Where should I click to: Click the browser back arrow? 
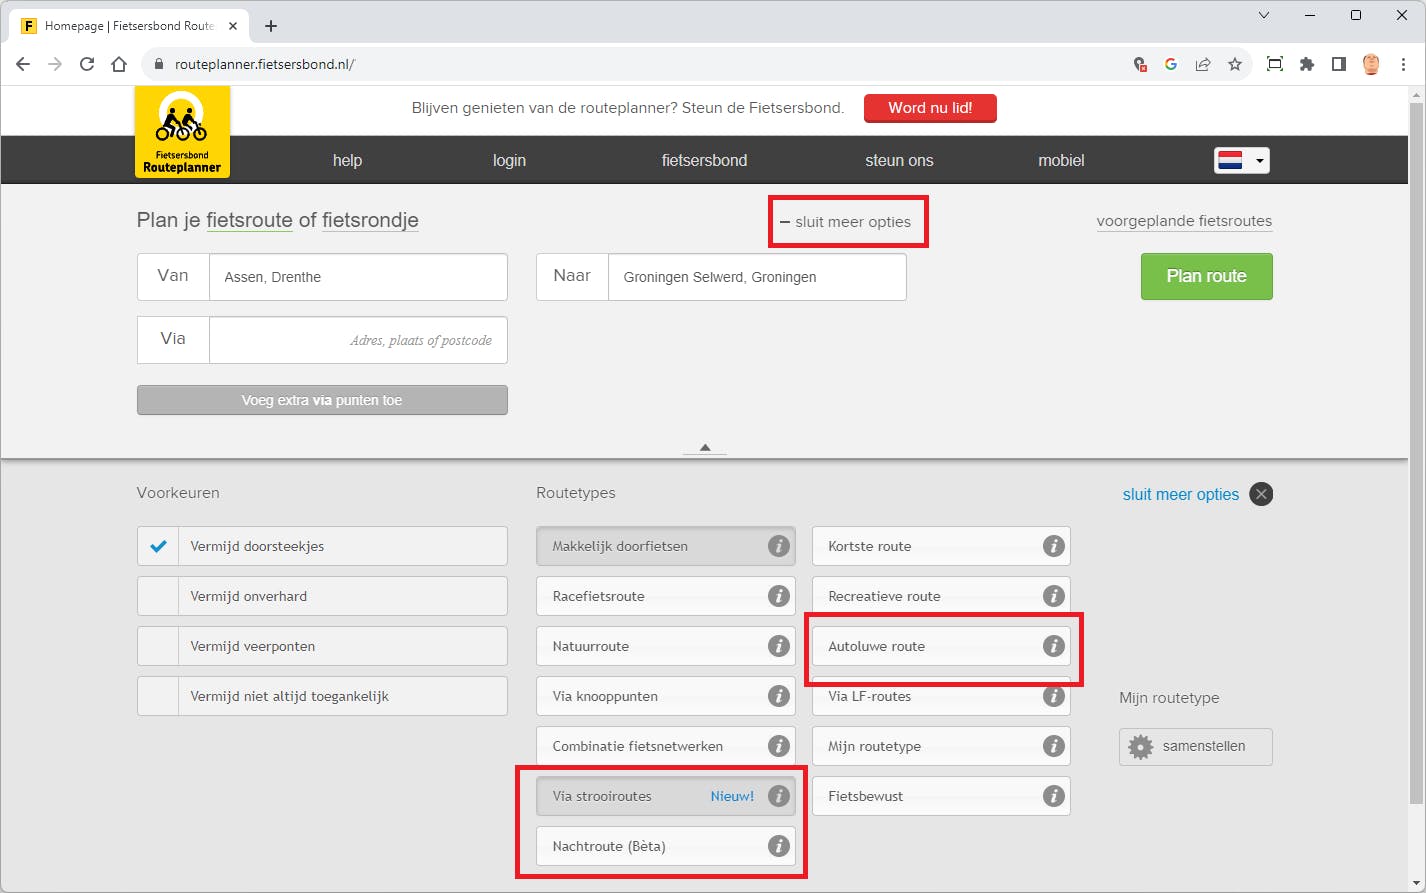pyautogui.click(x=23, y=64)
